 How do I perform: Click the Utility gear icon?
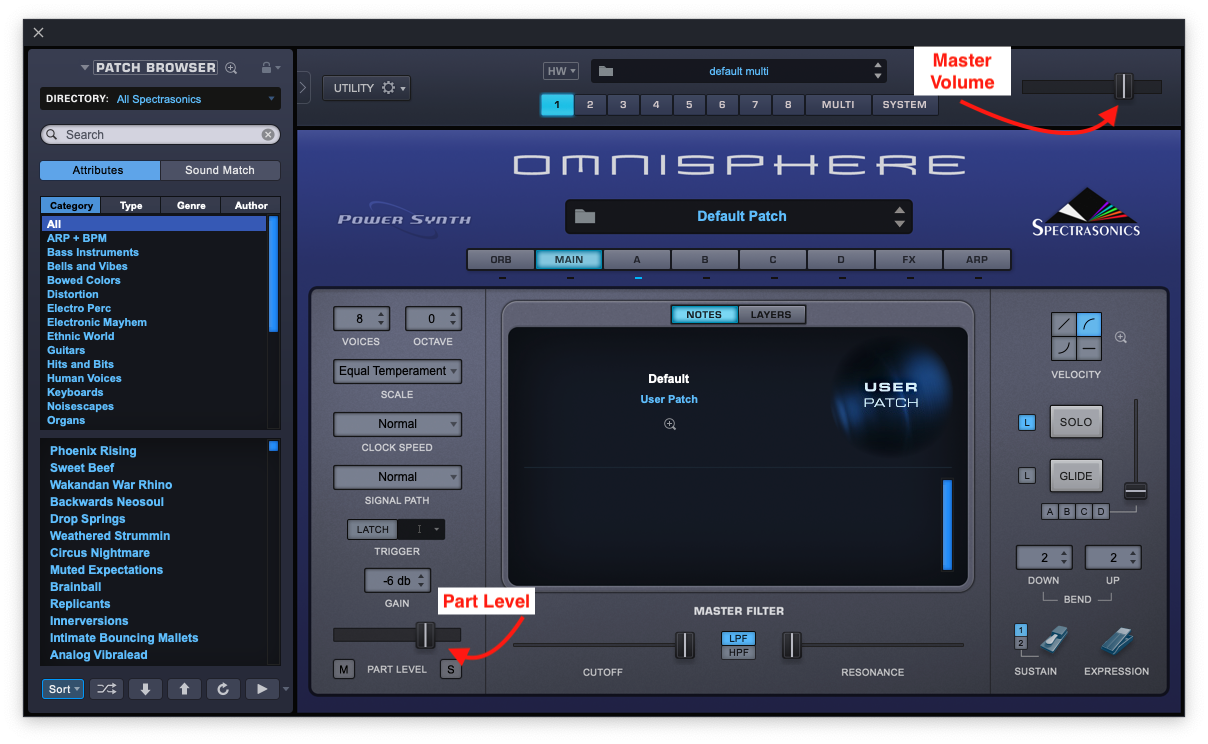(x=389, y=88)
